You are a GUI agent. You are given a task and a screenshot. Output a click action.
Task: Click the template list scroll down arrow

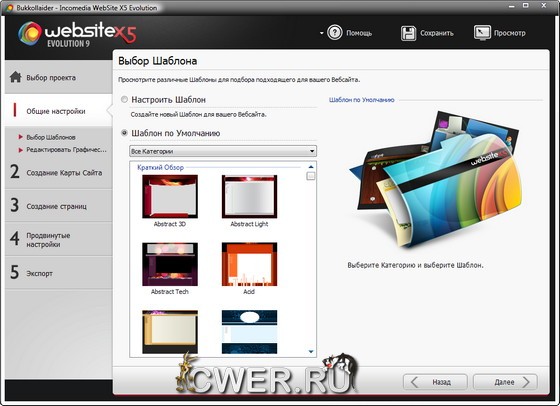[311, 351]
